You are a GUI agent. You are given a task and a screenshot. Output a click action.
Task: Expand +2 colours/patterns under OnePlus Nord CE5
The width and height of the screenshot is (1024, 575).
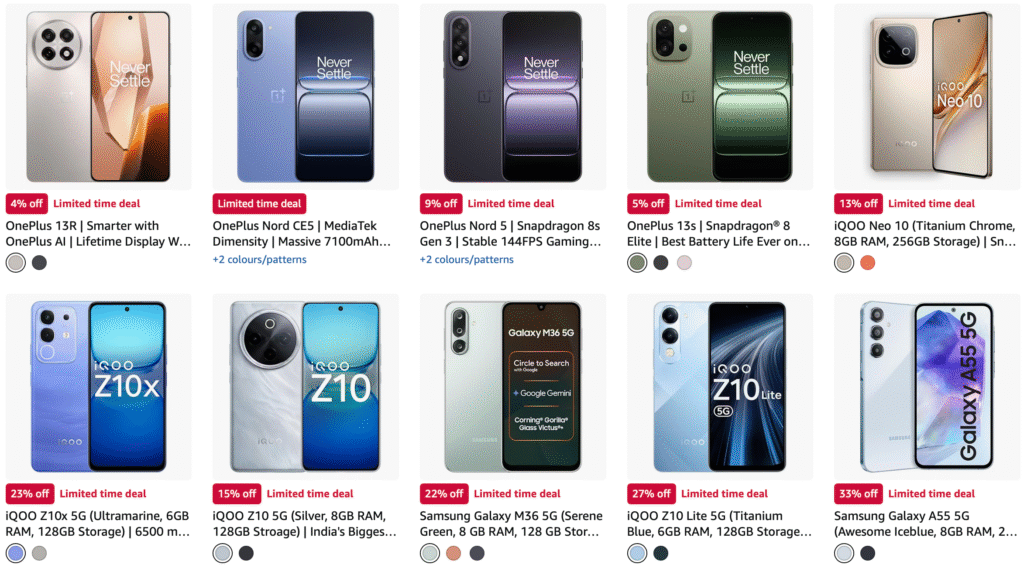coord(259,259)
